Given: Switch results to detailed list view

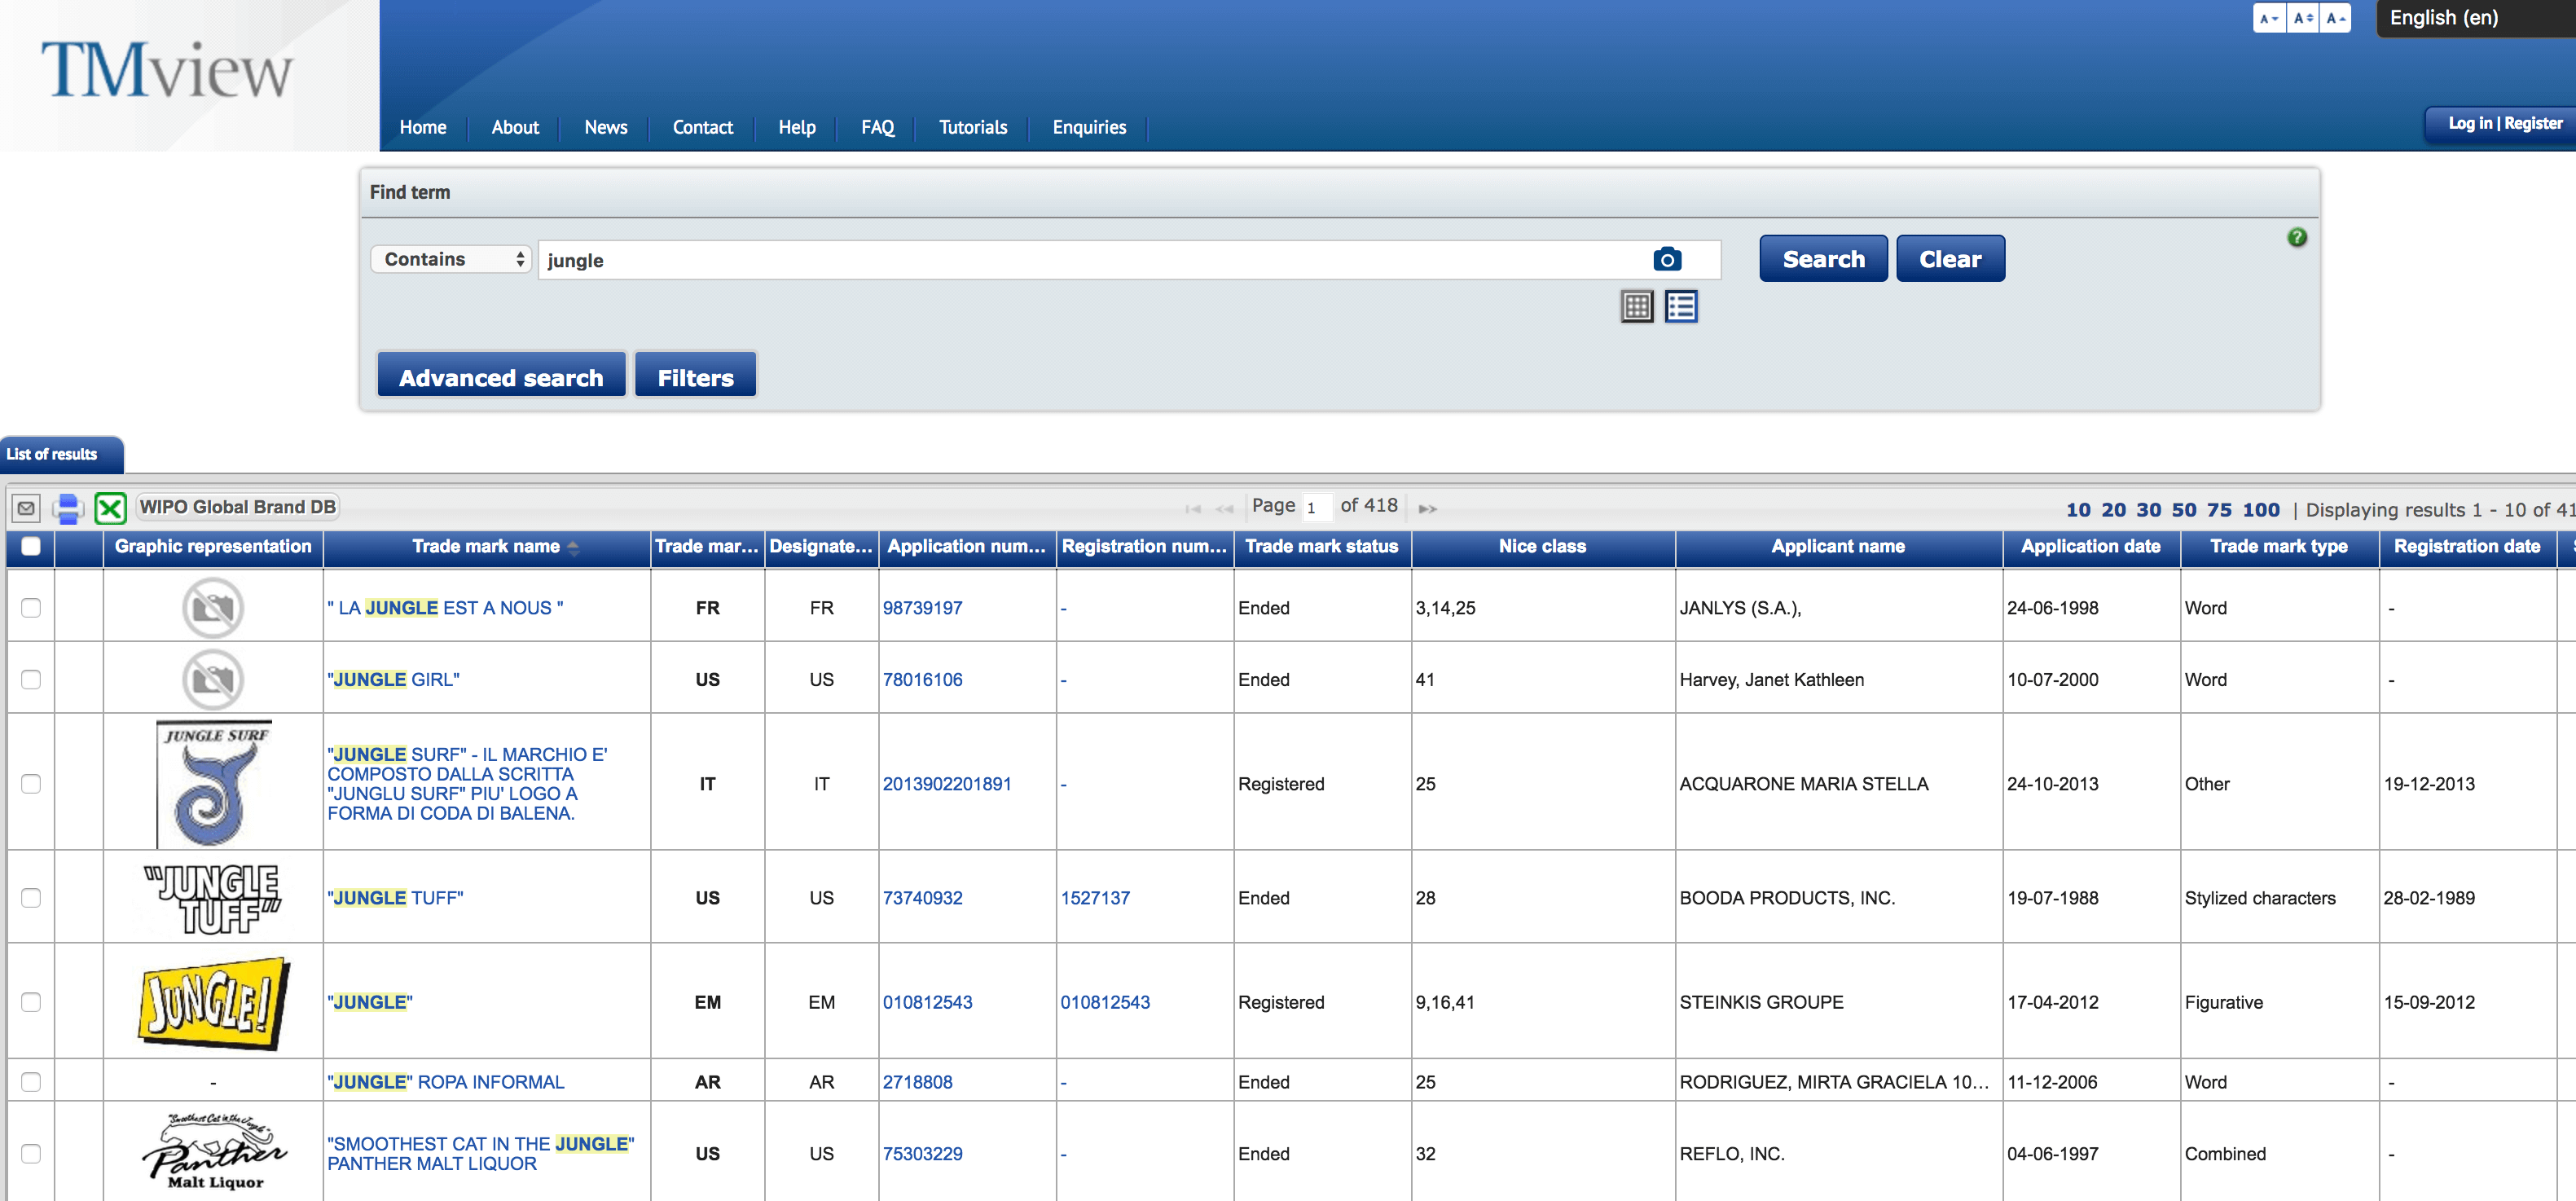Looking at the screenshot, I should pyautogui.click(x=1681, y=307).
